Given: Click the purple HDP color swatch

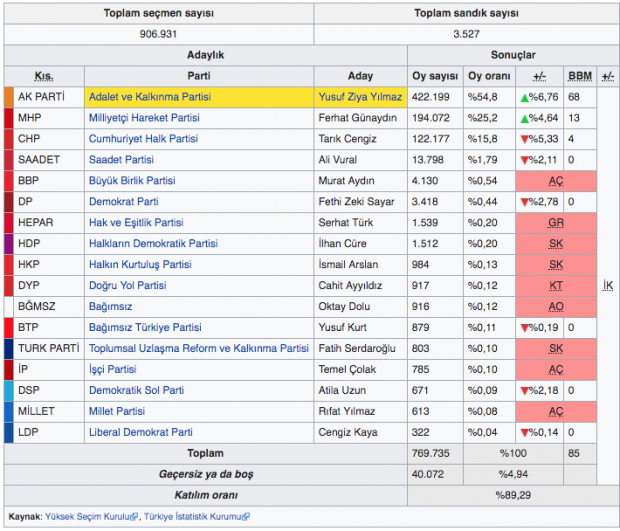Looking at the screenshot, I should click(9, 244).
